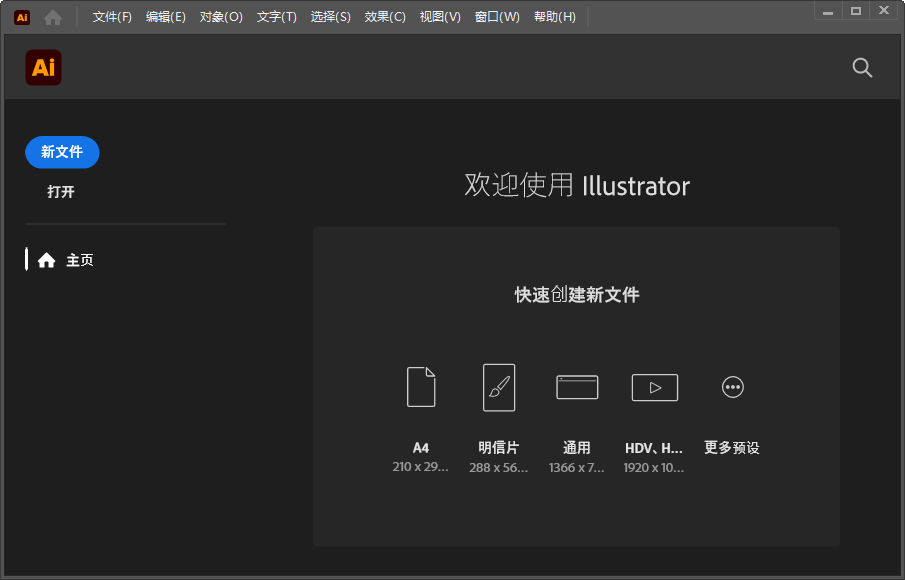The image size is (905, 580).
Task: Click the 210 x 29 size label under A4
Action: (420, 467)
